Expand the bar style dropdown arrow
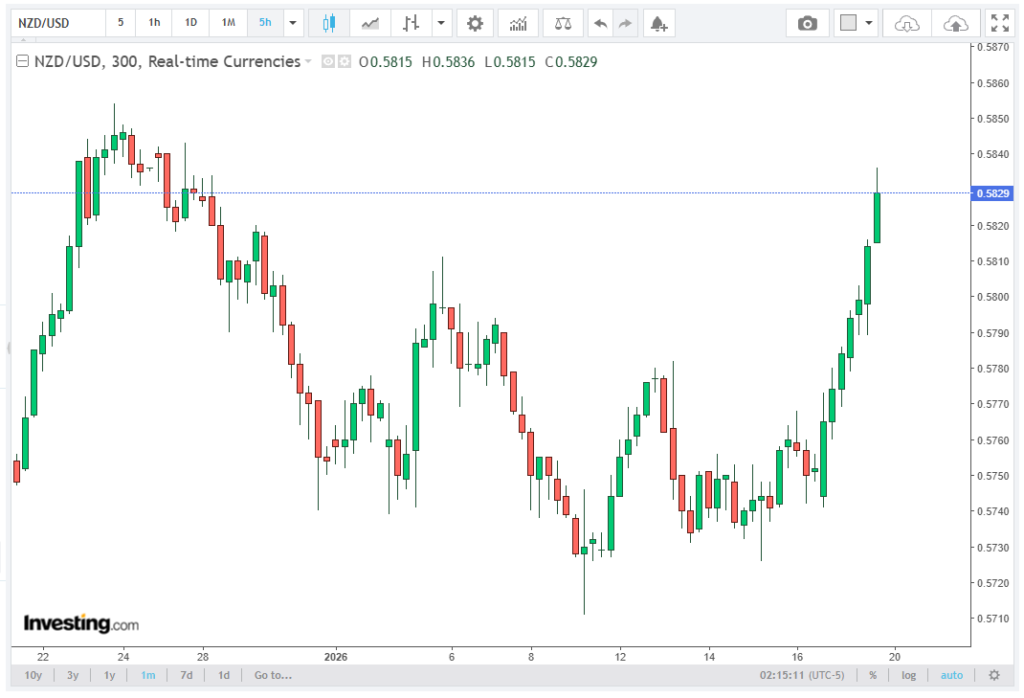Image resolution: width=1024 pixels, height=698 pixels. click(439, 22)
